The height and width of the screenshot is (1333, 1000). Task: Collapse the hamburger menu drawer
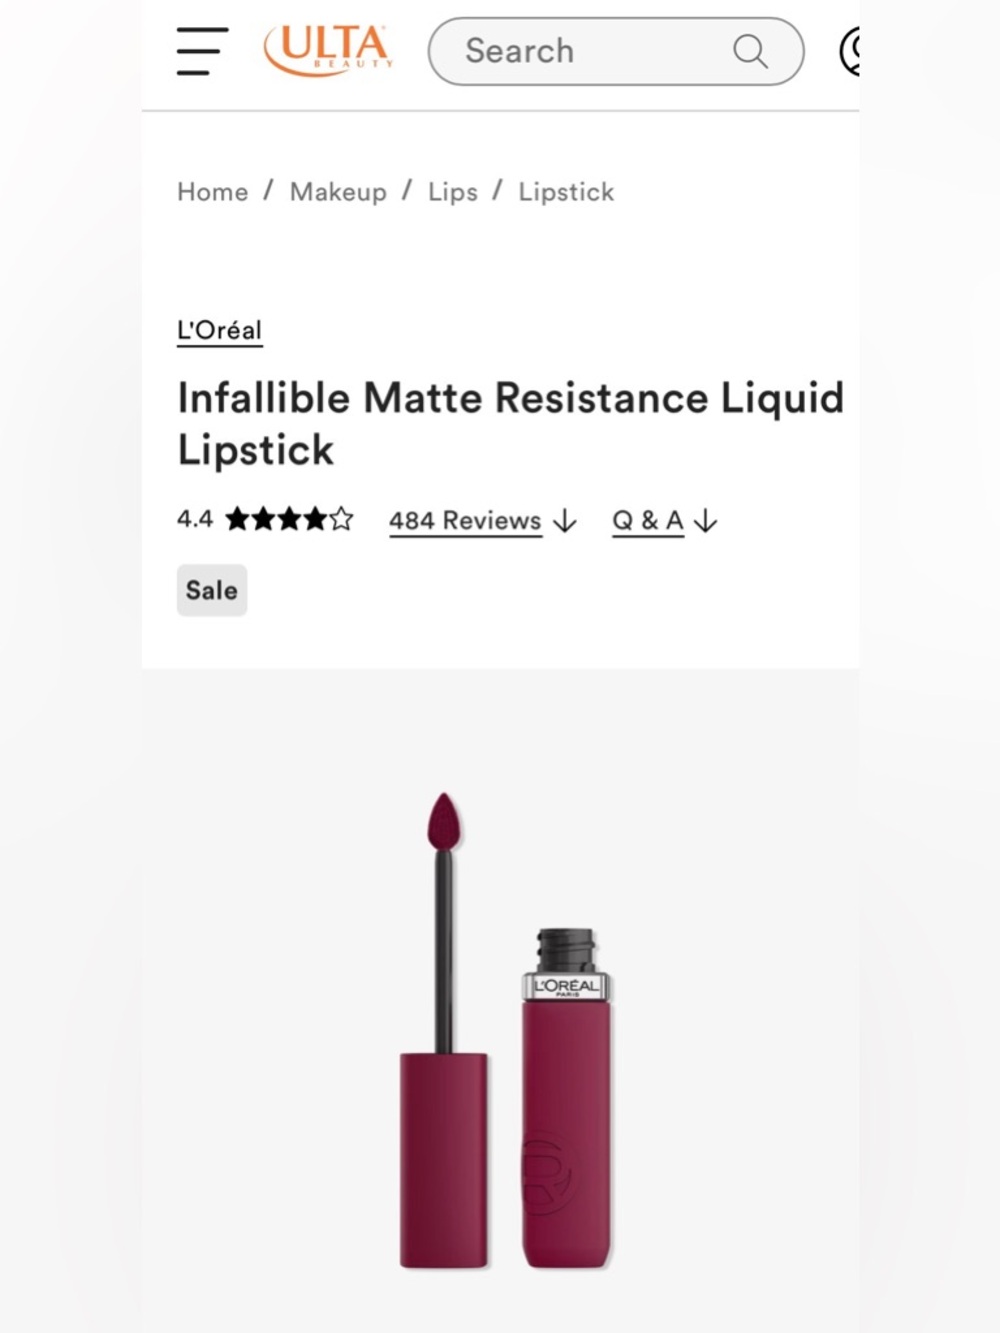pyautogui.click(x=199, y=52)
